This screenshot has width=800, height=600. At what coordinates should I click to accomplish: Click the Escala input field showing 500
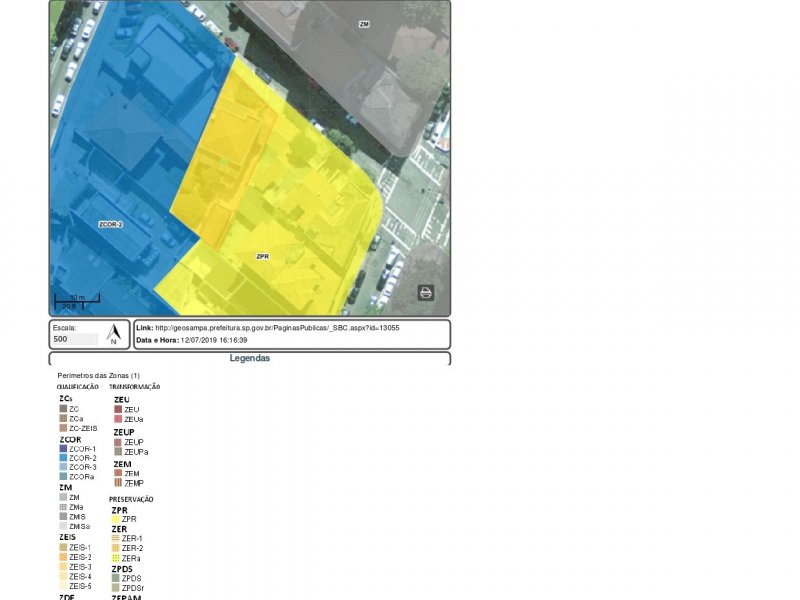(75, 339)
